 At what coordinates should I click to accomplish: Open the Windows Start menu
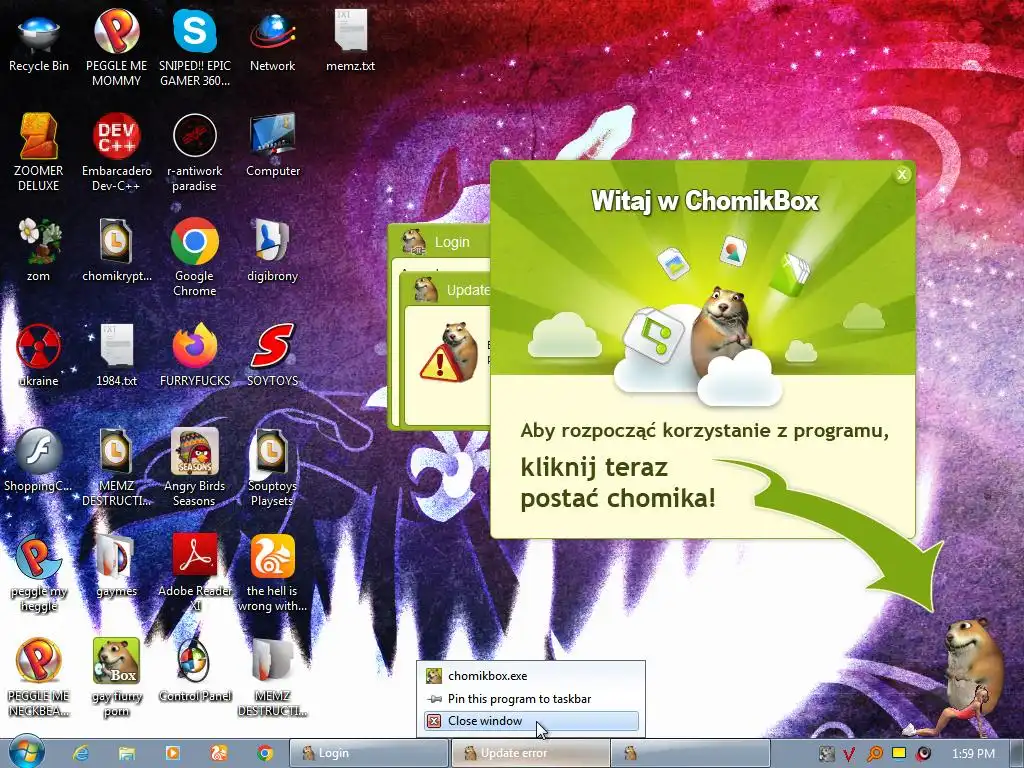pos(26,752)
